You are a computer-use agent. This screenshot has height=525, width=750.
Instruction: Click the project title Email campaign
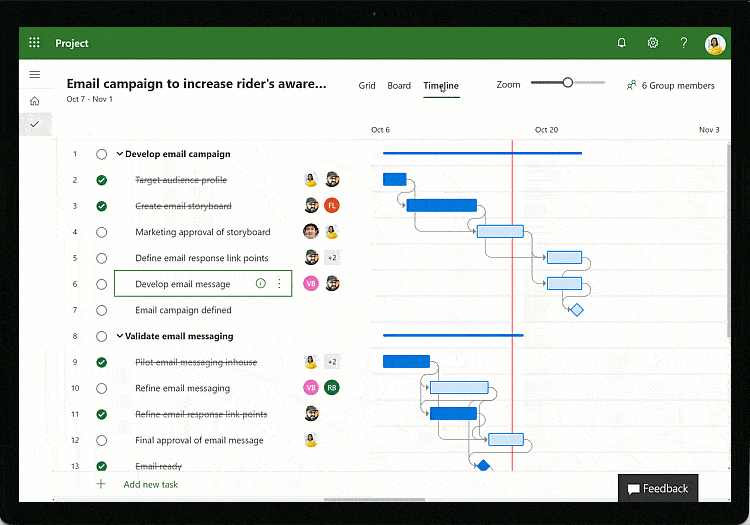[x=197, y=84]
